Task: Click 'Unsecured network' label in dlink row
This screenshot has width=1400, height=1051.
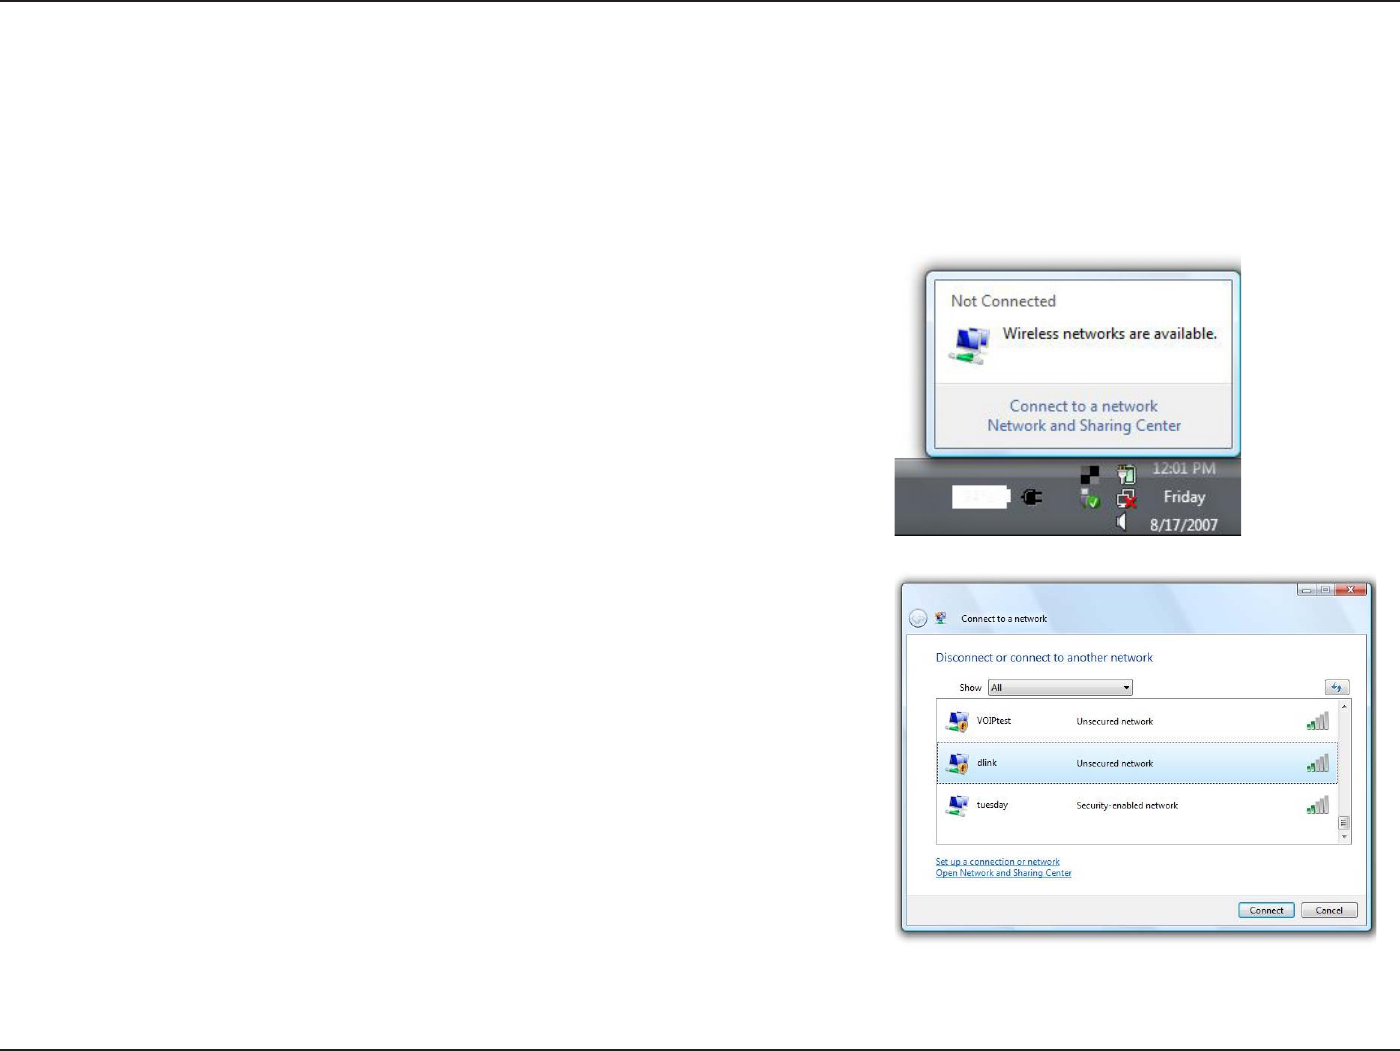Action: click(x=1114, y=764)
